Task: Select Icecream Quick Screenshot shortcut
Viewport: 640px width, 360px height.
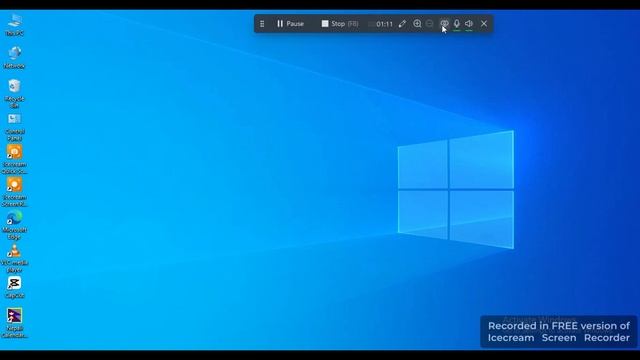Action: [15, 159]
